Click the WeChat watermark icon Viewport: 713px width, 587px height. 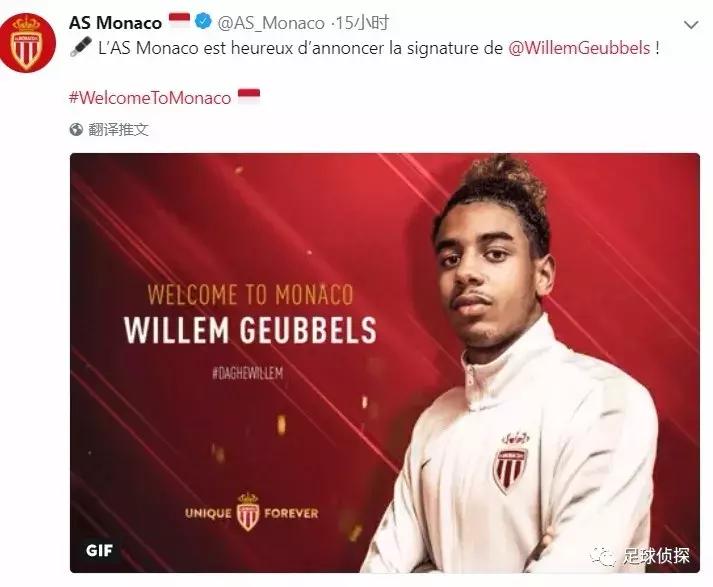tap(603, 556)
